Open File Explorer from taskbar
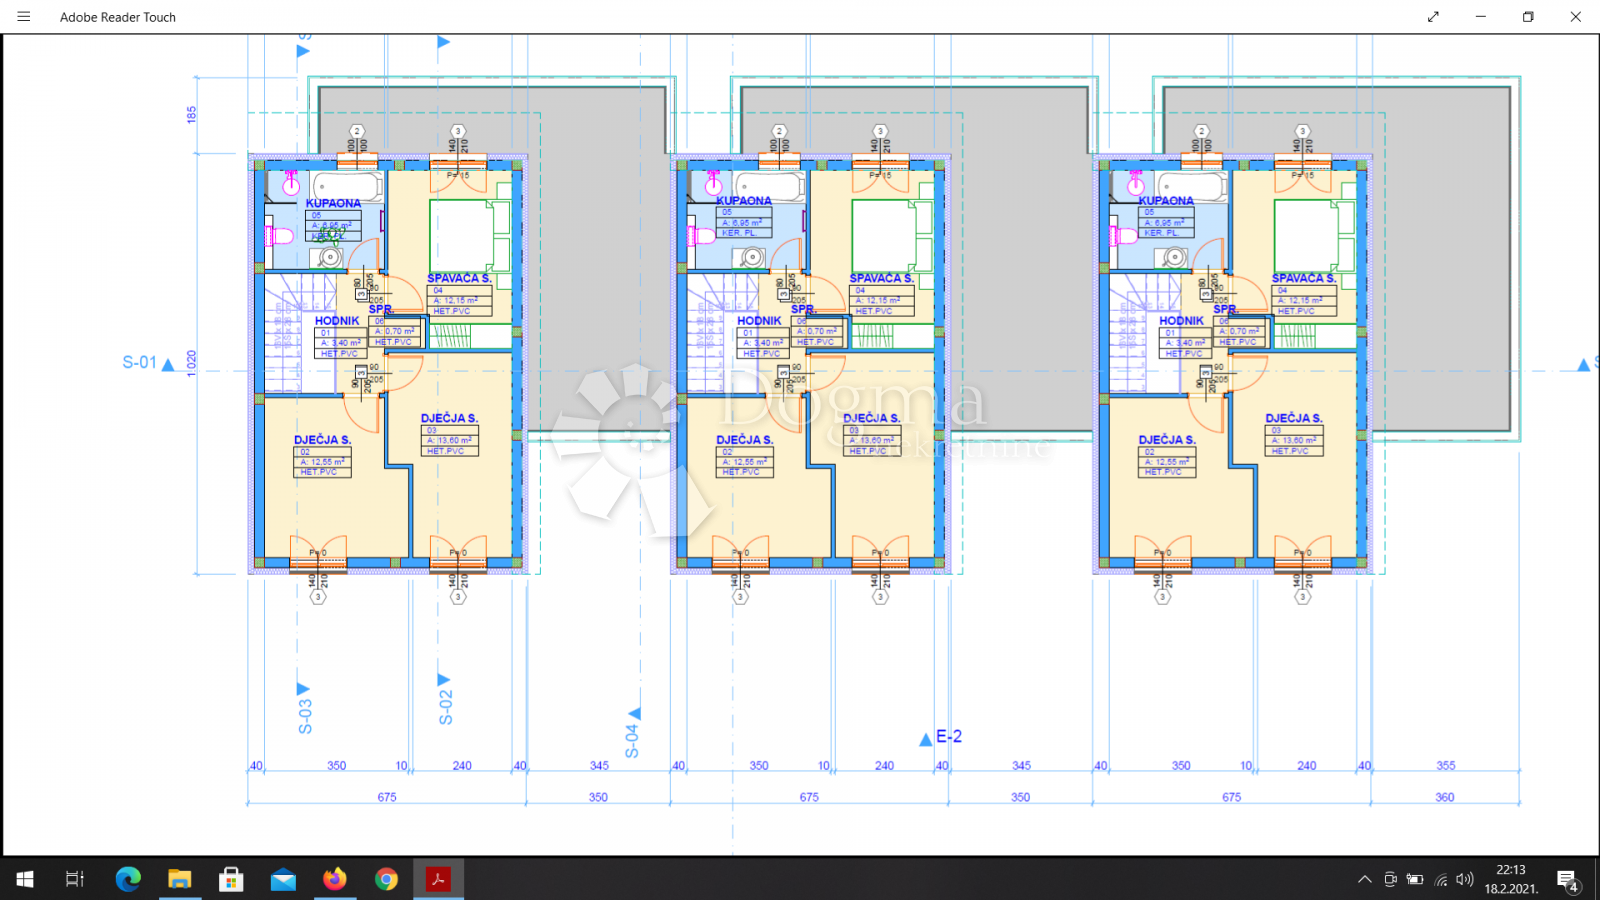Screen dimensions: 1600x900 [180, 879]
